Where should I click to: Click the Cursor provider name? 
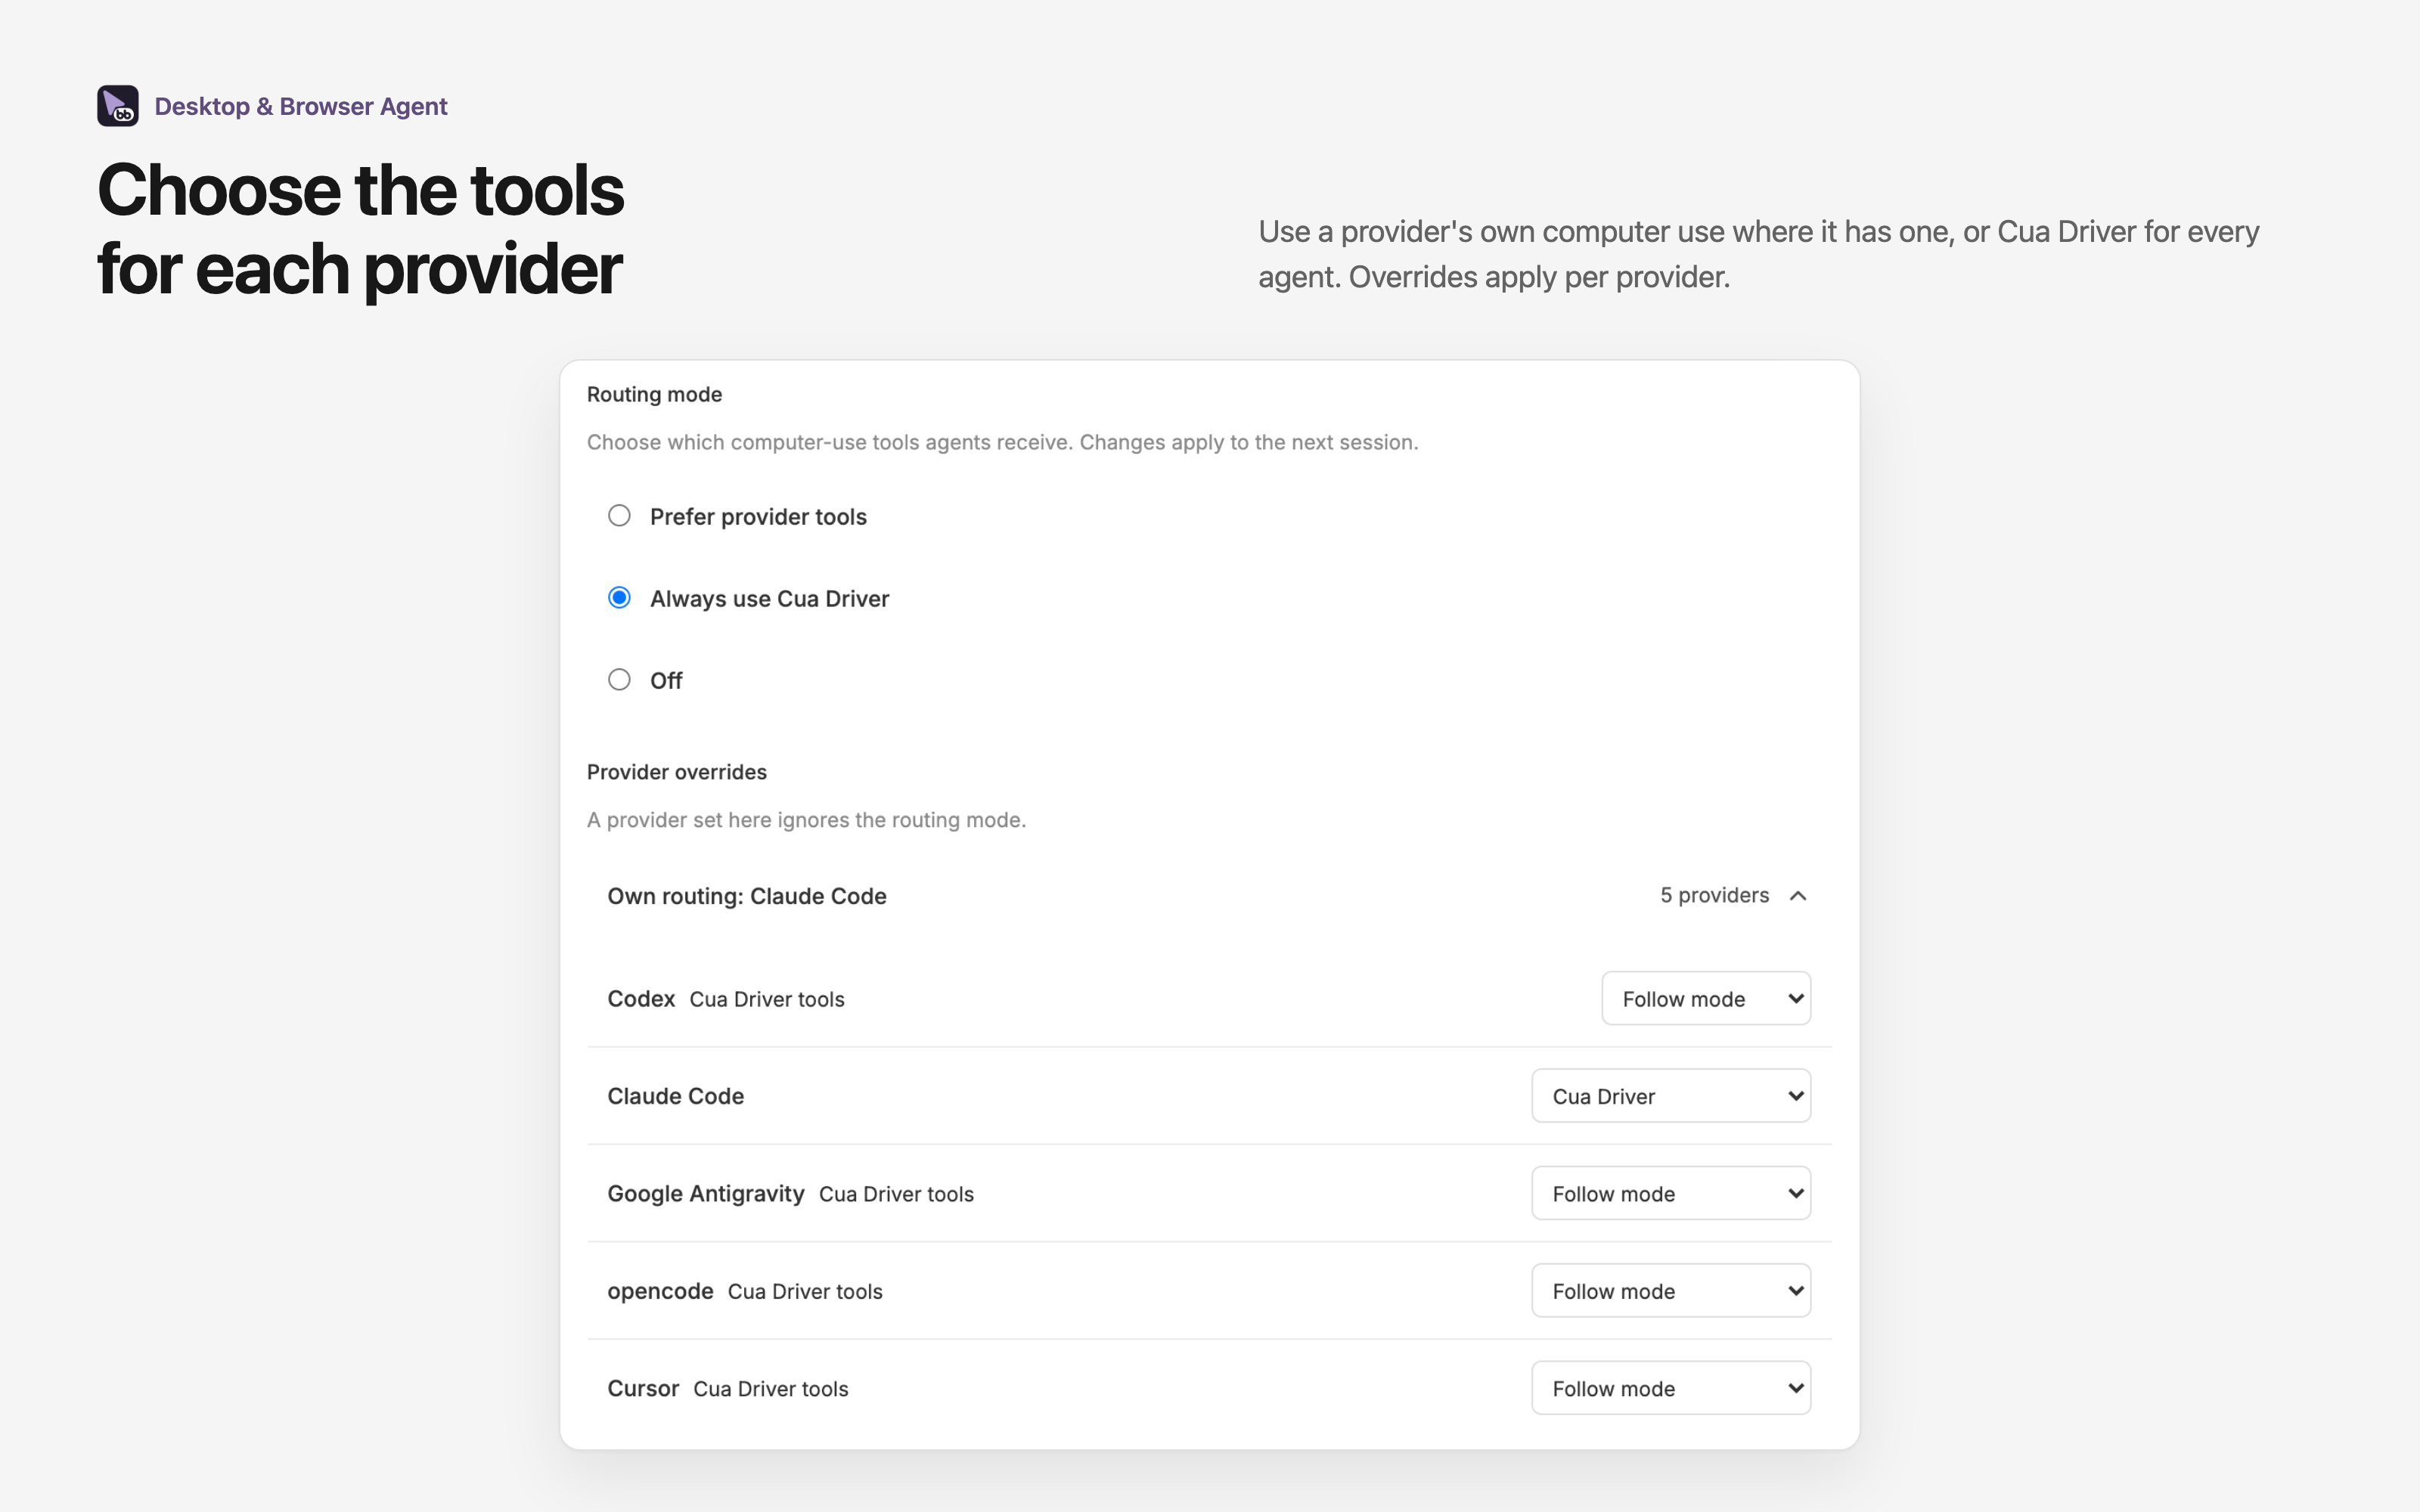[643, 1388]
